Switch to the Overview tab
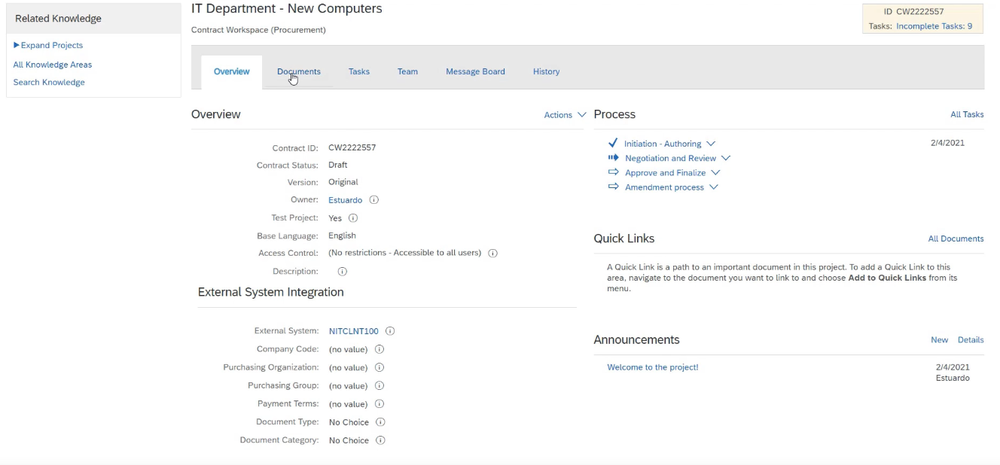This screenshot has width=1000, height=465. (x=232, y=71)
